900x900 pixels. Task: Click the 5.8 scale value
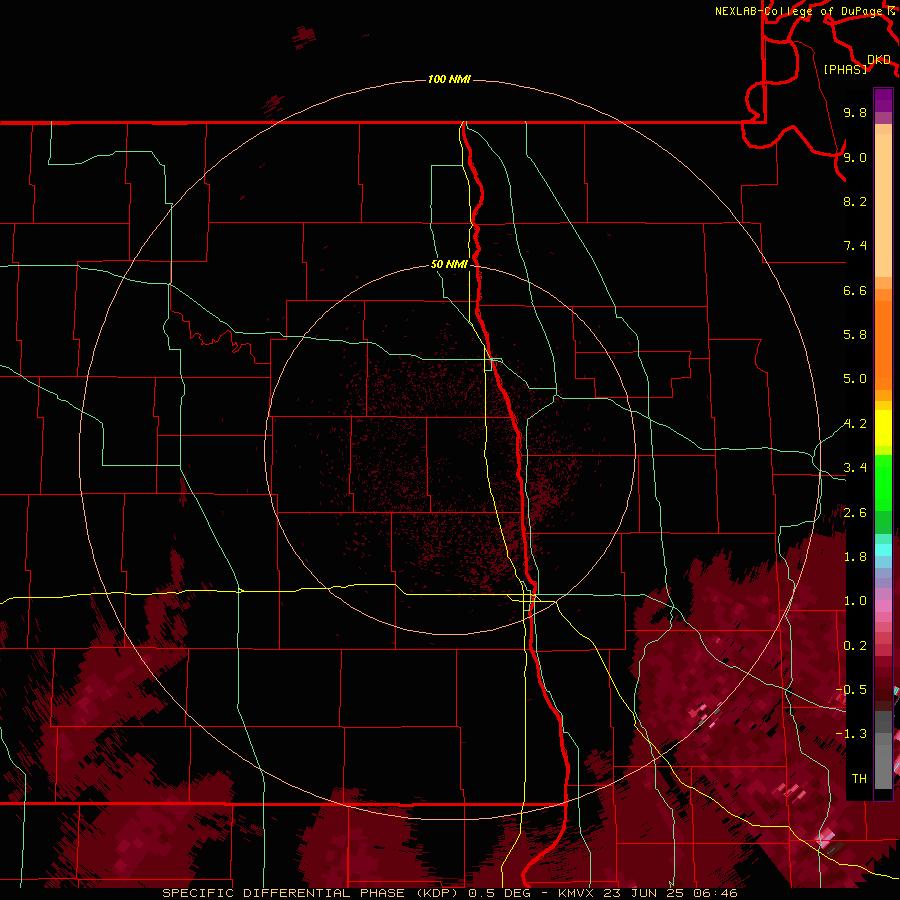point(855,335)
